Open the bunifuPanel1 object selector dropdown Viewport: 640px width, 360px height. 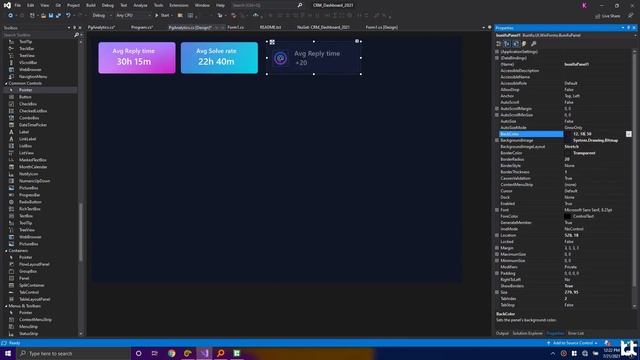(635, 36)
